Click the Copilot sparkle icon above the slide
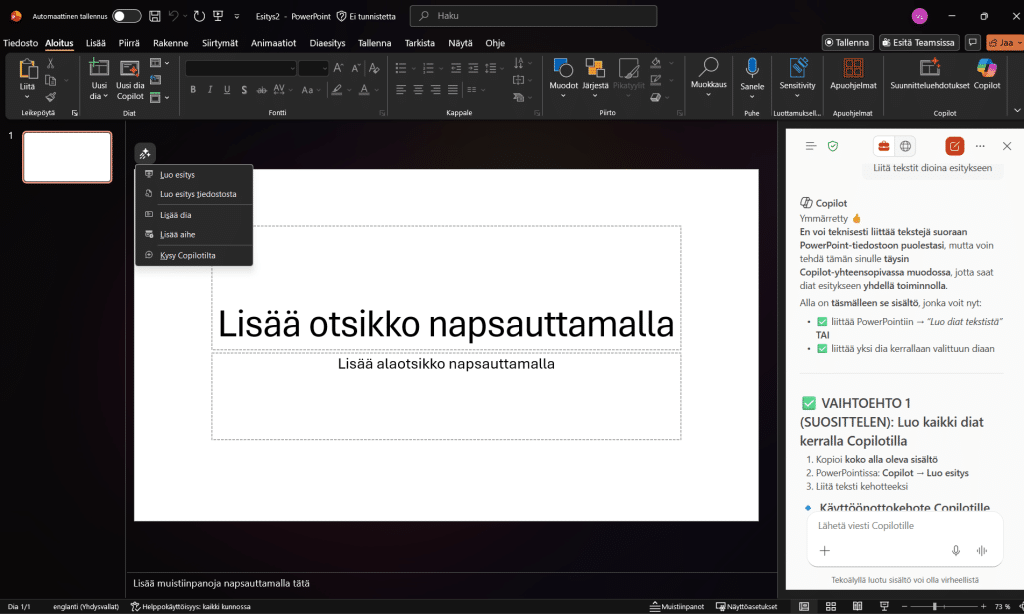The image size is (1024, 614). (x=145, y=153)
